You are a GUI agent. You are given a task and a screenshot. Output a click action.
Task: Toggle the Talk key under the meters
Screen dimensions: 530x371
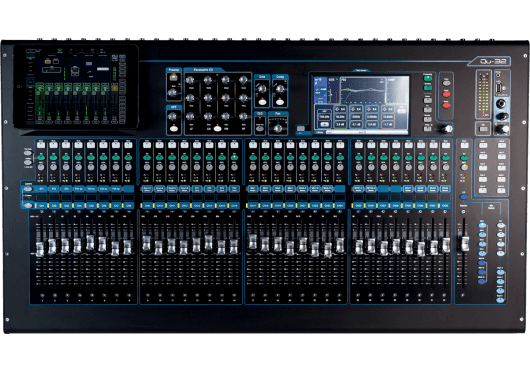[483, 129]
